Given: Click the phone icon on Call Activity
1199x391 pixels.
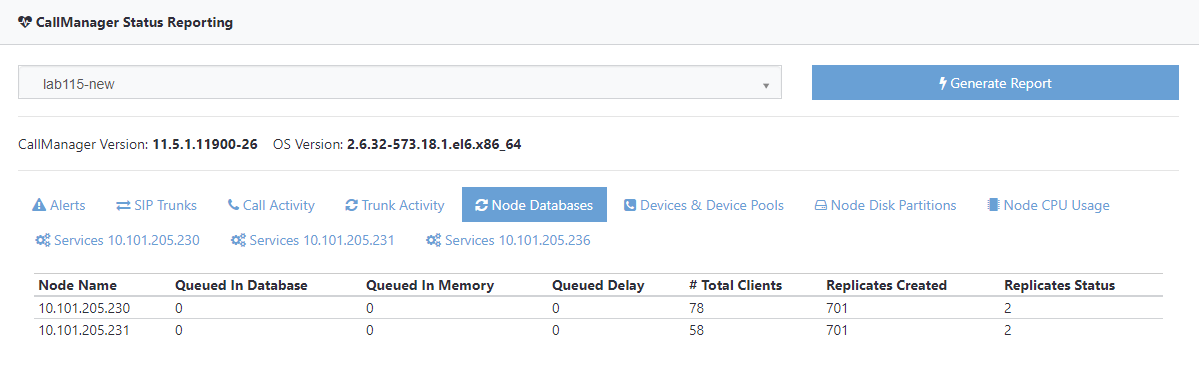Looking at the screenshot, I should [233, 205].
